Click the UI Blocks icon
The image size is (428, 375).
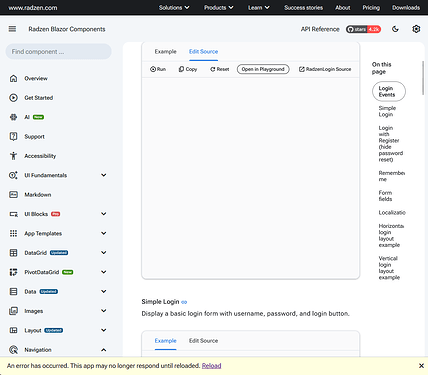click(13, 214)
